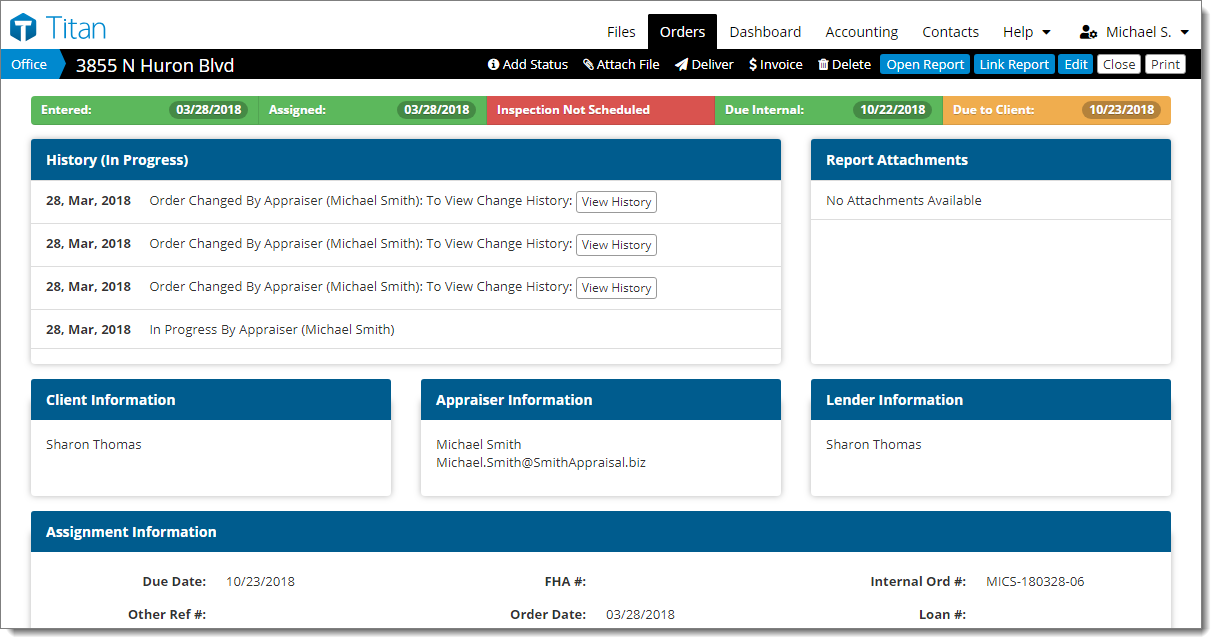Image resolution: width=1215 pixels, height=640 pixels.
Task: Click the Link Report button
Action: (x=1014, y=65)
